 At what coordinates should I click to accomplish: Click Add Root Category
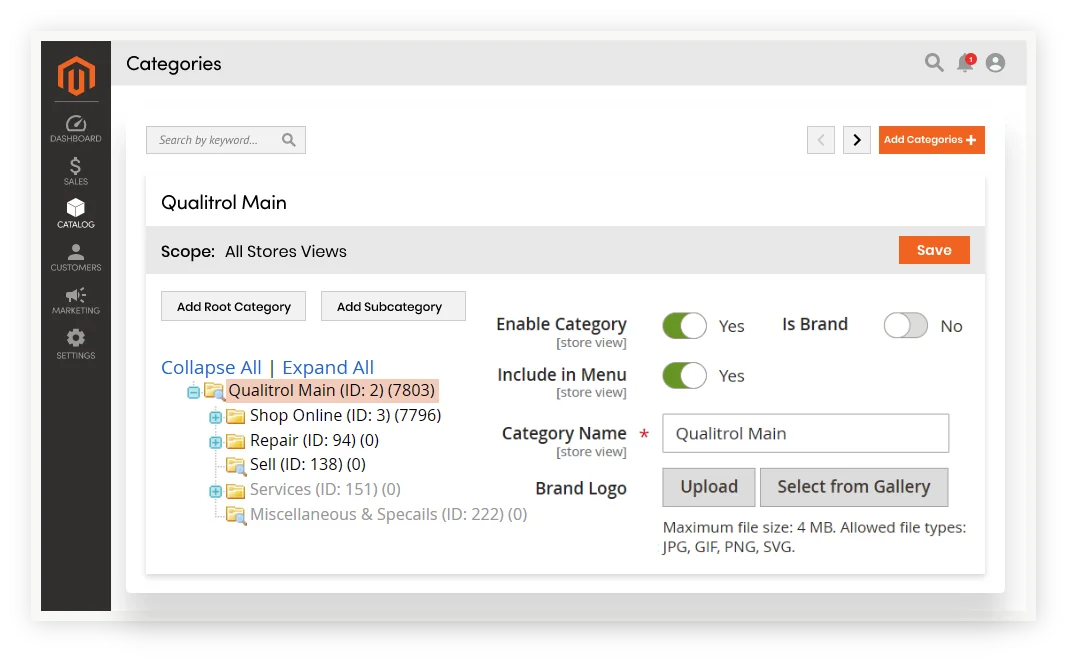pos(234,307)
